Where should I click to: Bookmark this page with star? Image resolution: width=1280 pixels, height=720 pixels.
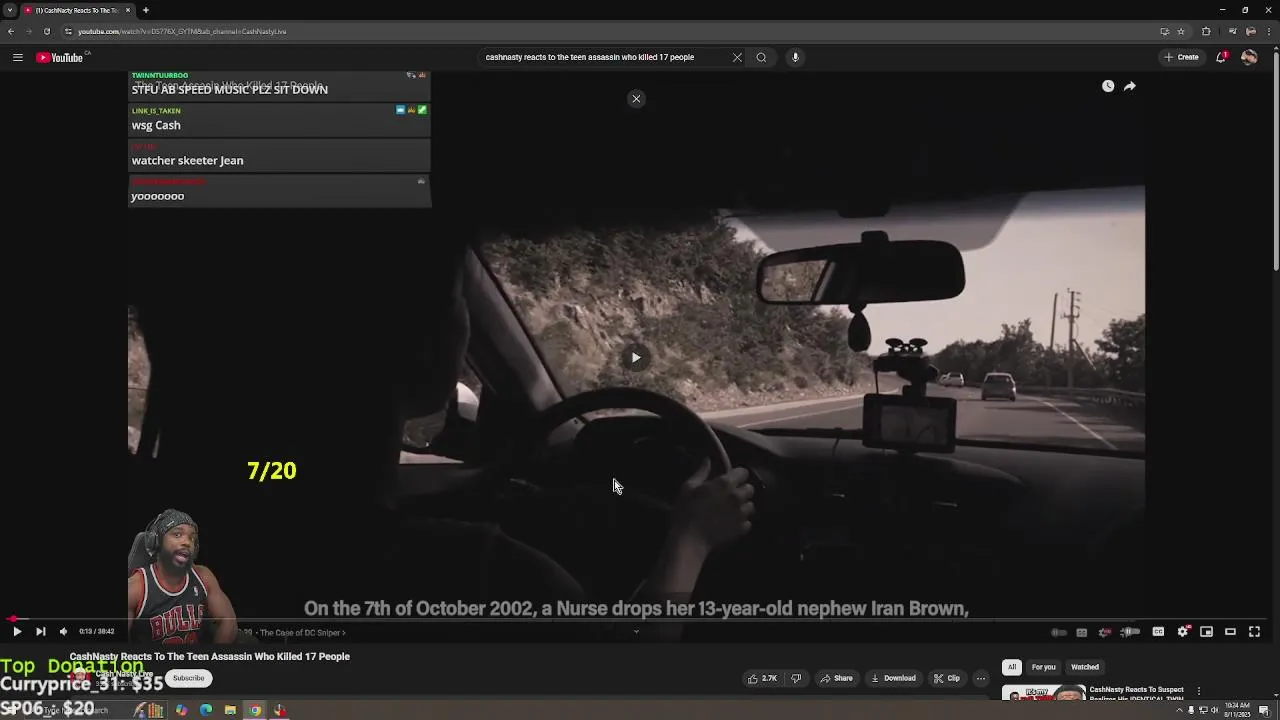[1181, 31]
